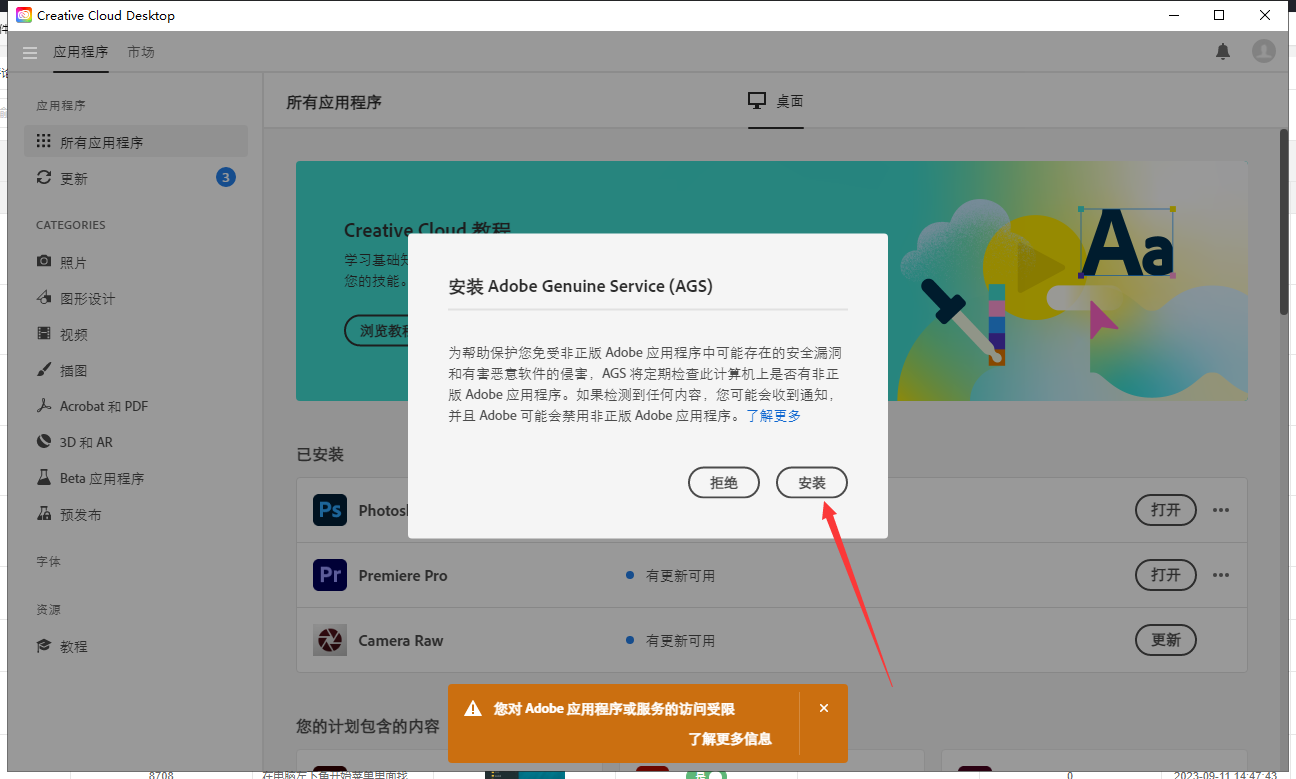1296x779 pixels.
Task: Select 所有应用程序 in the sidebar
Action: [x=136, y=142]
